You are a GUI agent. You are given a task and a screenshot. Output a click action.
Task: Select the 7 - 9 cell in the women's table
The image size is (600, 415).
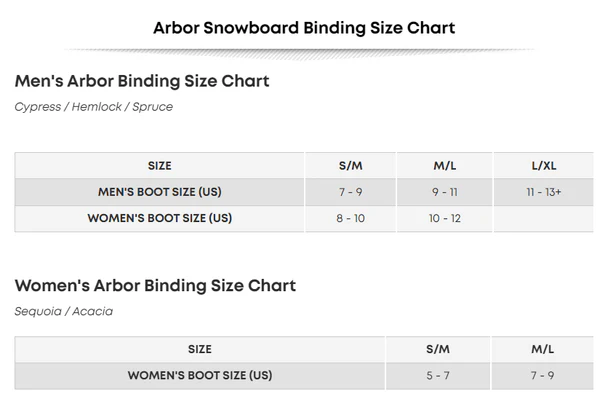coord(544,376)
